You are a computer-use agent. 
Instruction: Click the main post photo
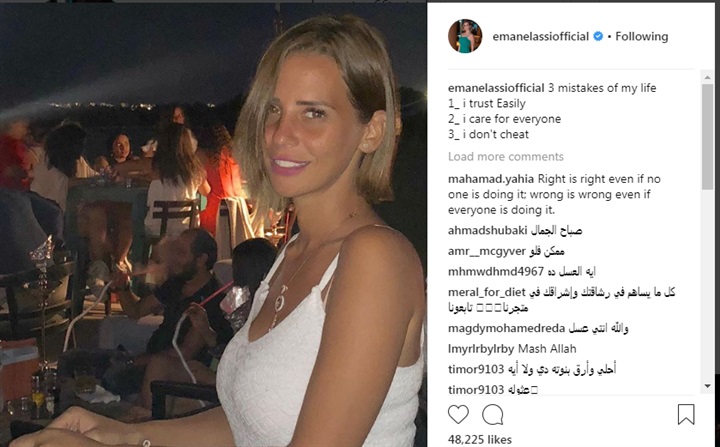(213, 225)
